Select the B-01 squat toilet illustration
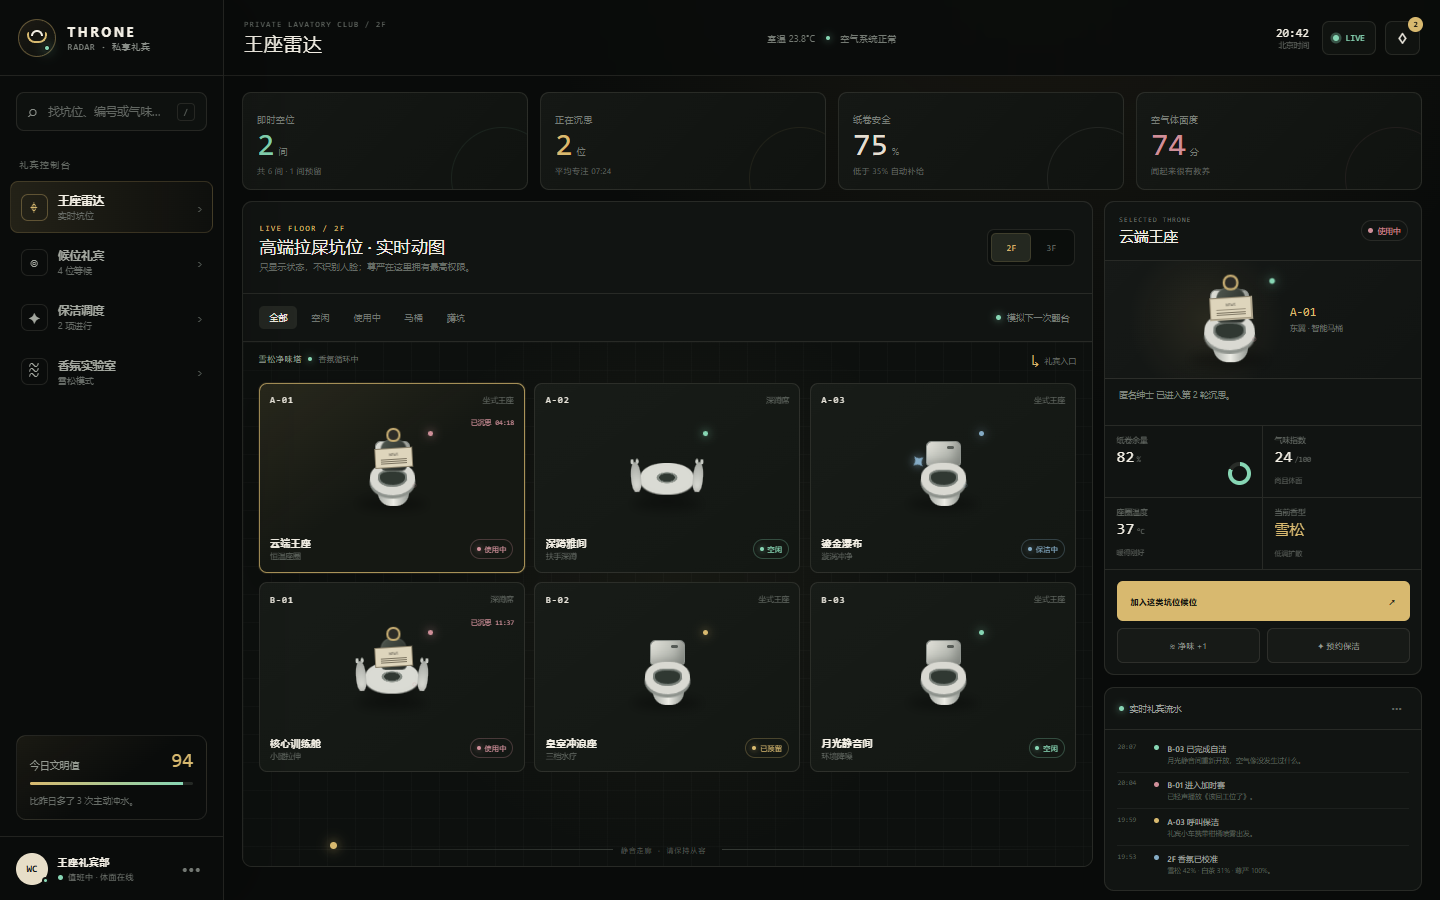Viewport: 1440px width, 900px height. 392,662
